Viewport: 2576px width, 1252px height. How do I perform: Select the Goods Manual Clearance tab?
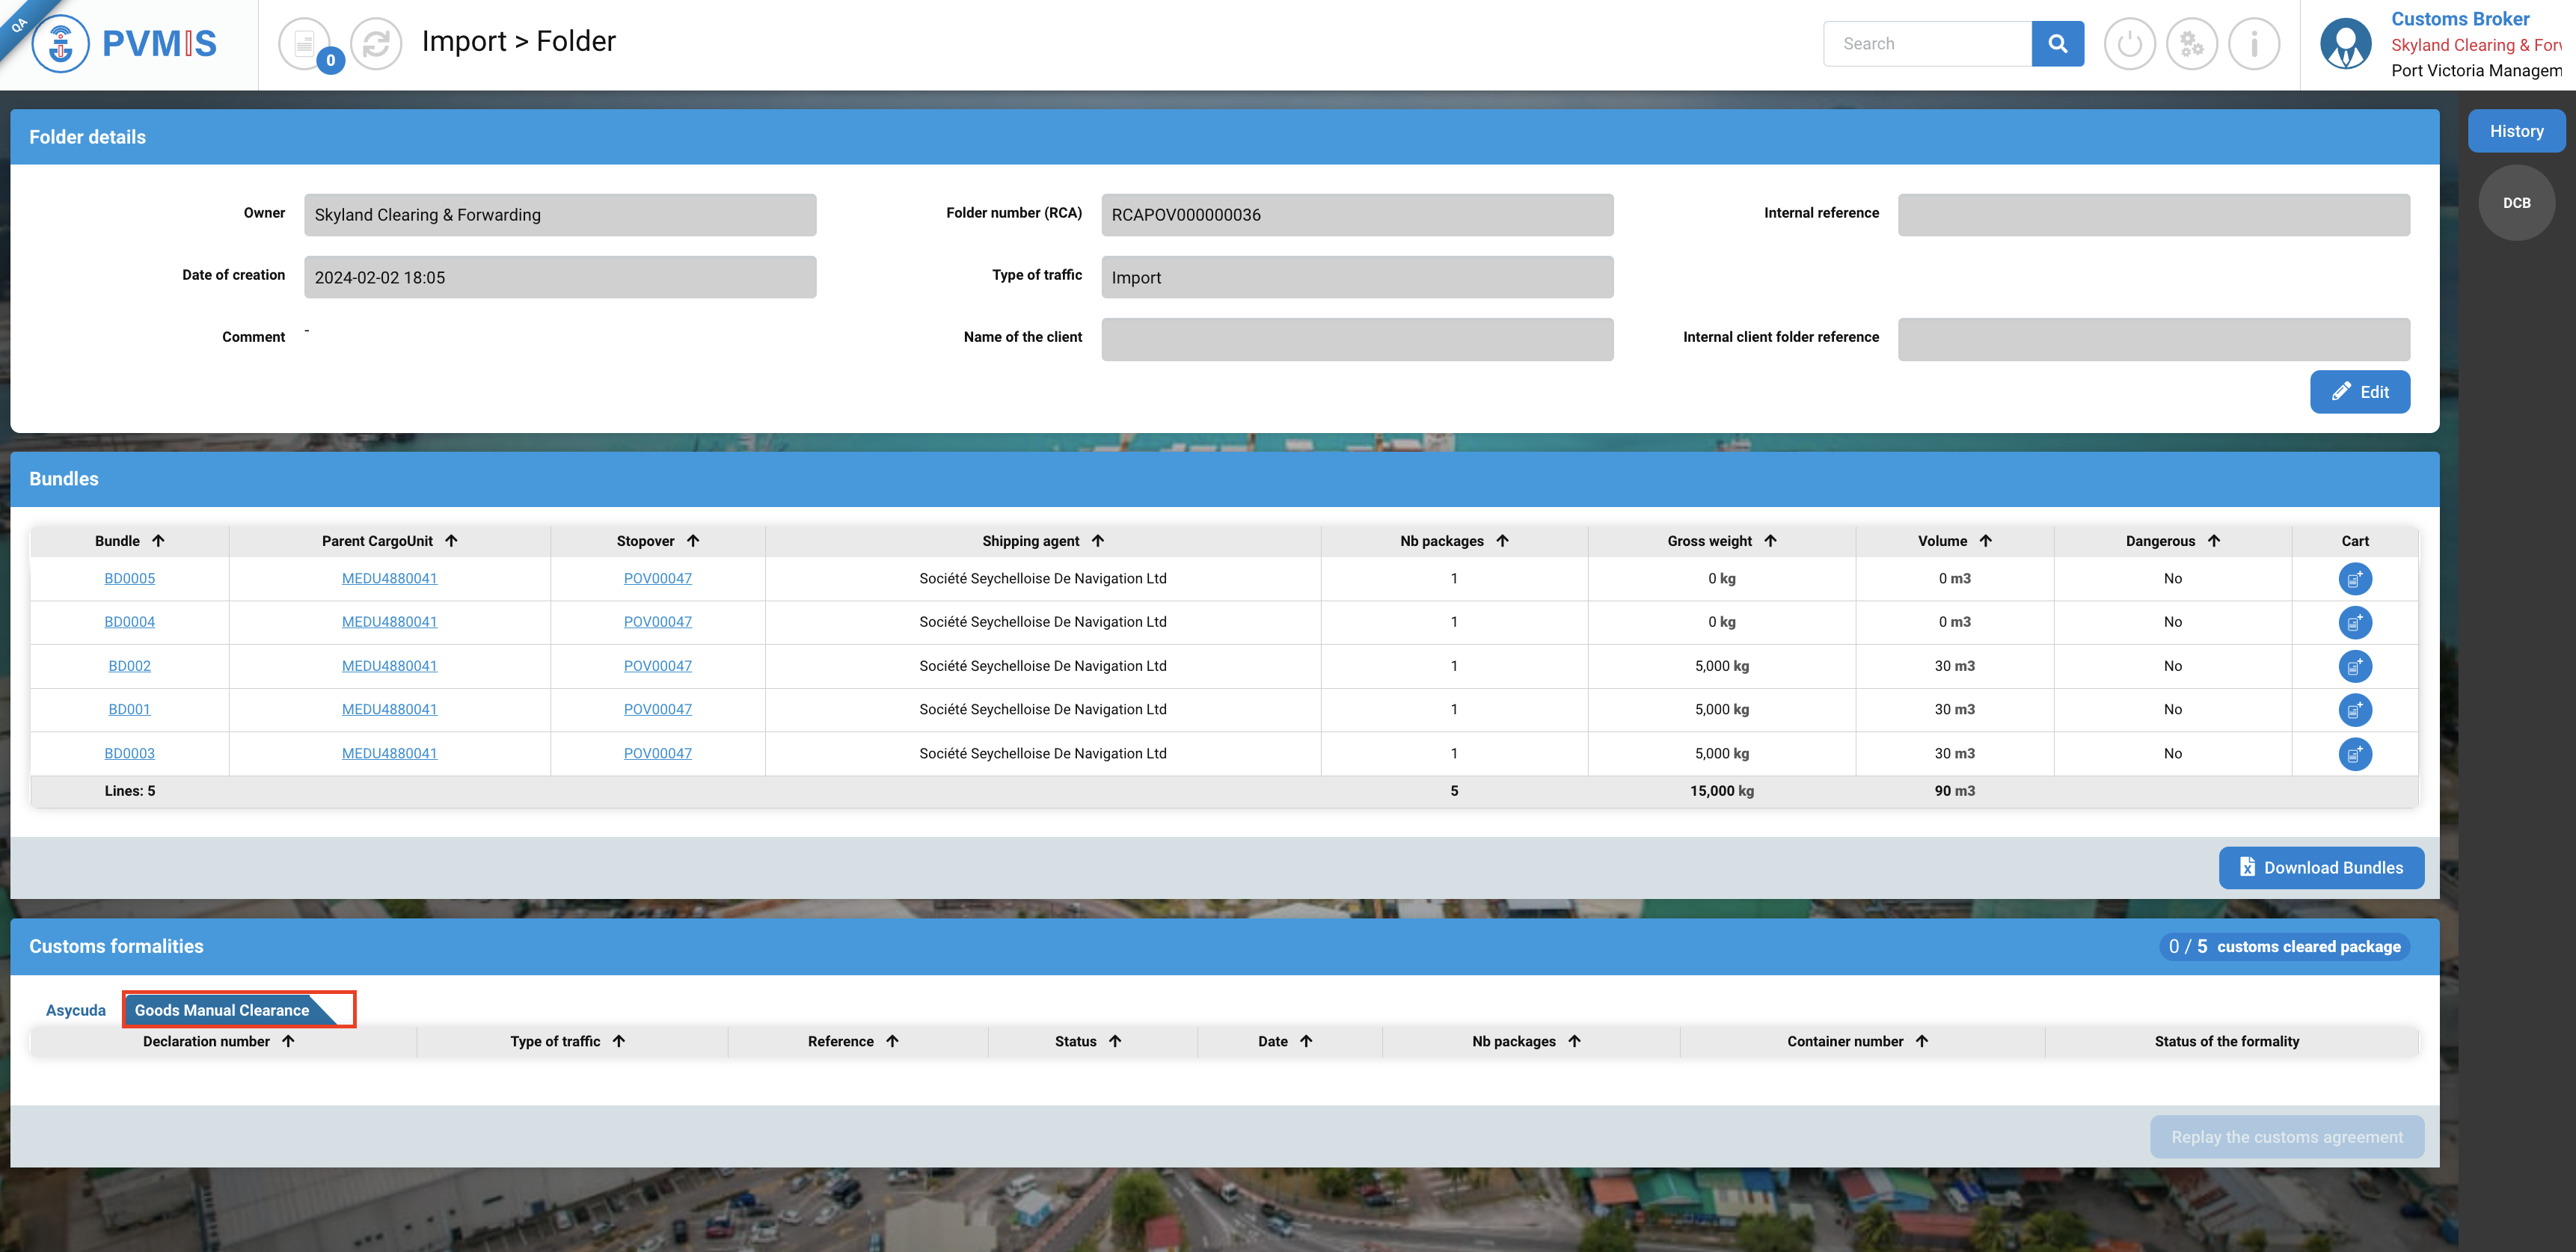[222, 1010]
